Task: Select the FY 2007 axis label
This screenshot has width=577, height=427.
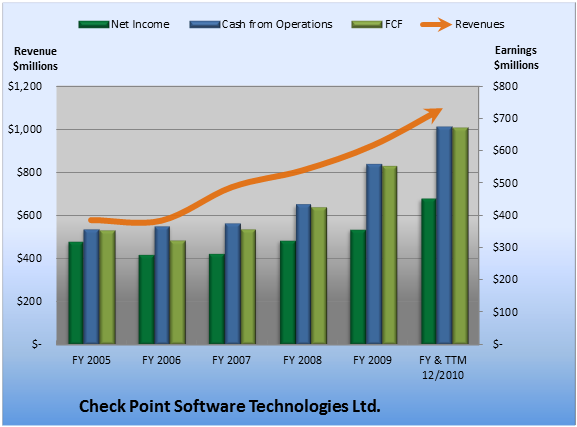Action: coord(231,360)
